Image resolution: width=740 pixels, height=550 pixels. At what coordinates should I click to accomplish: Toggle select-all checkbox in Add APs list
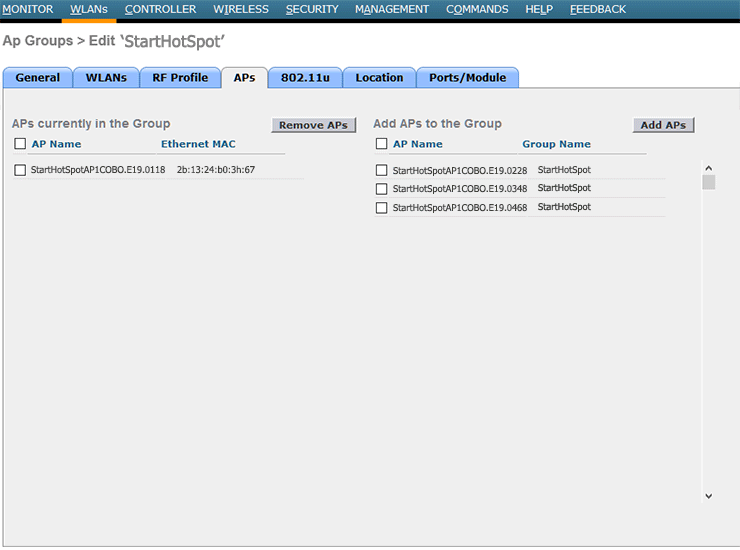point(381,144)
